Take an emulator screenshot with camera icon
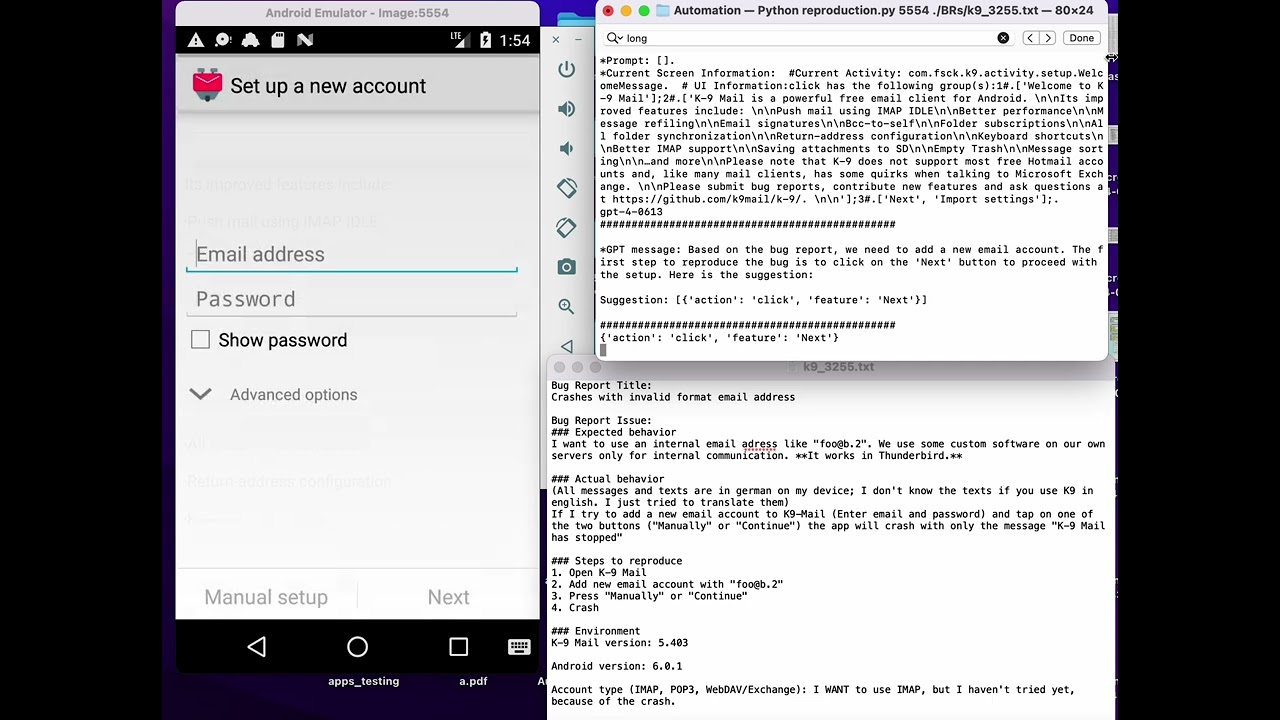The width and height of the screenshot is (1280, 720). (567, 267)
